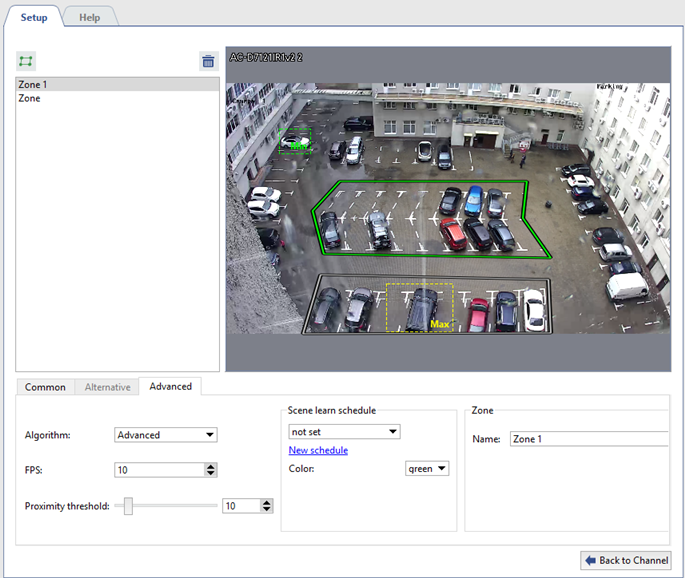Click the New schedule link
This screenshot has height=578, width=685.
(x=318, y=451)
